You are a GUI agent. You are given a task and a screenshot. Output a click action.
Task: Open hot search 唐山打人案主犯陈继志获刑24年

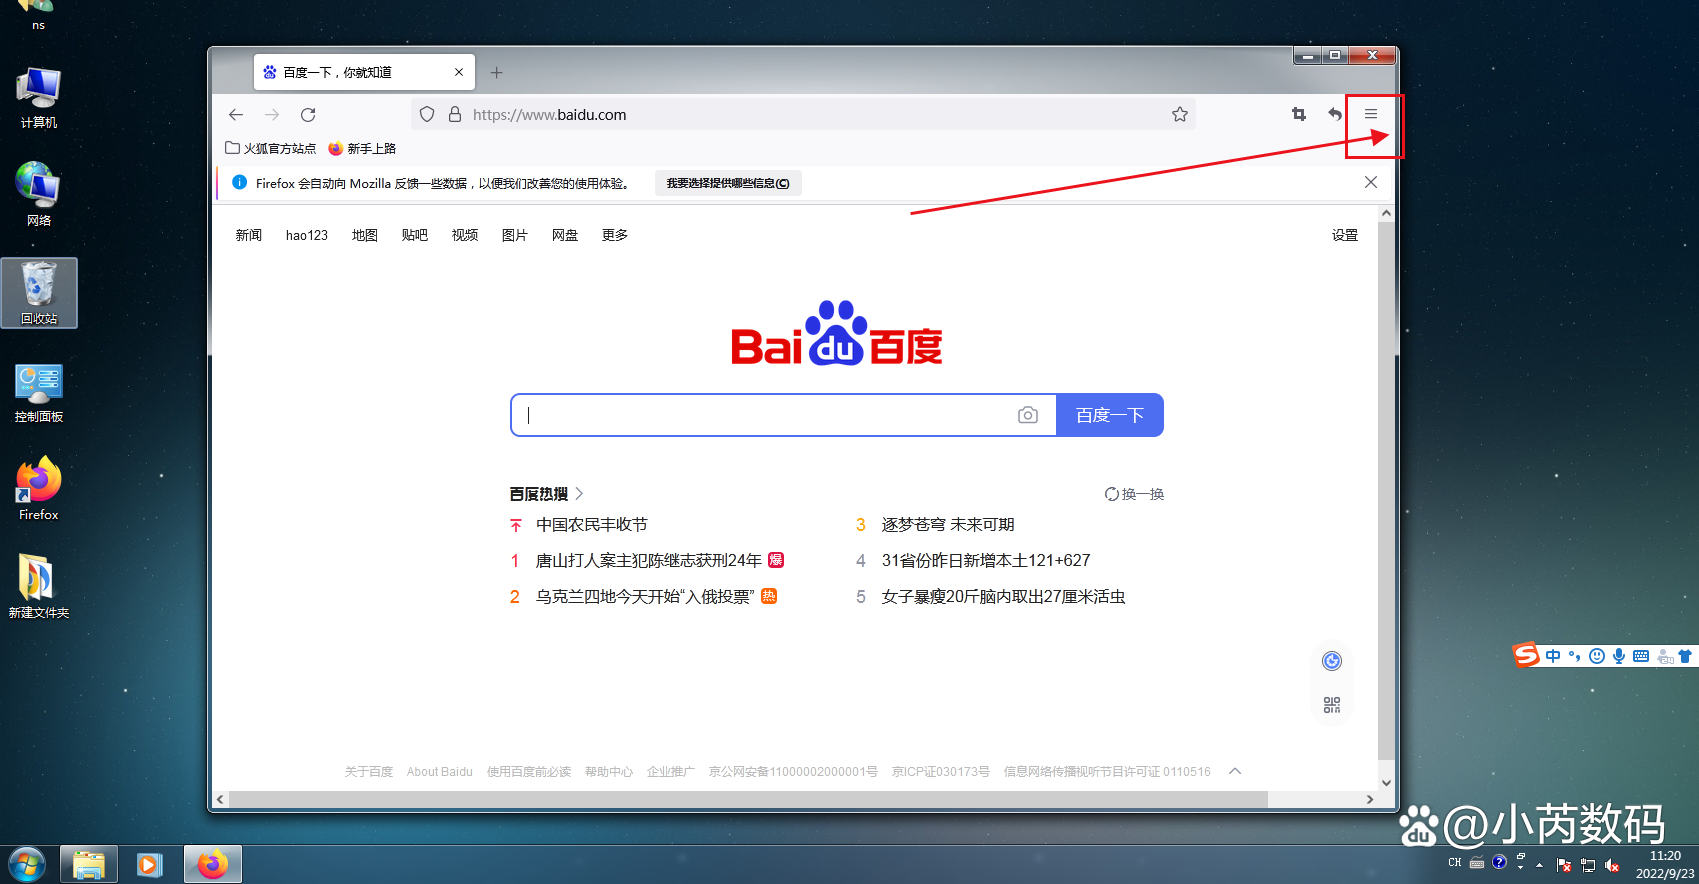click(x=648, y=561)
